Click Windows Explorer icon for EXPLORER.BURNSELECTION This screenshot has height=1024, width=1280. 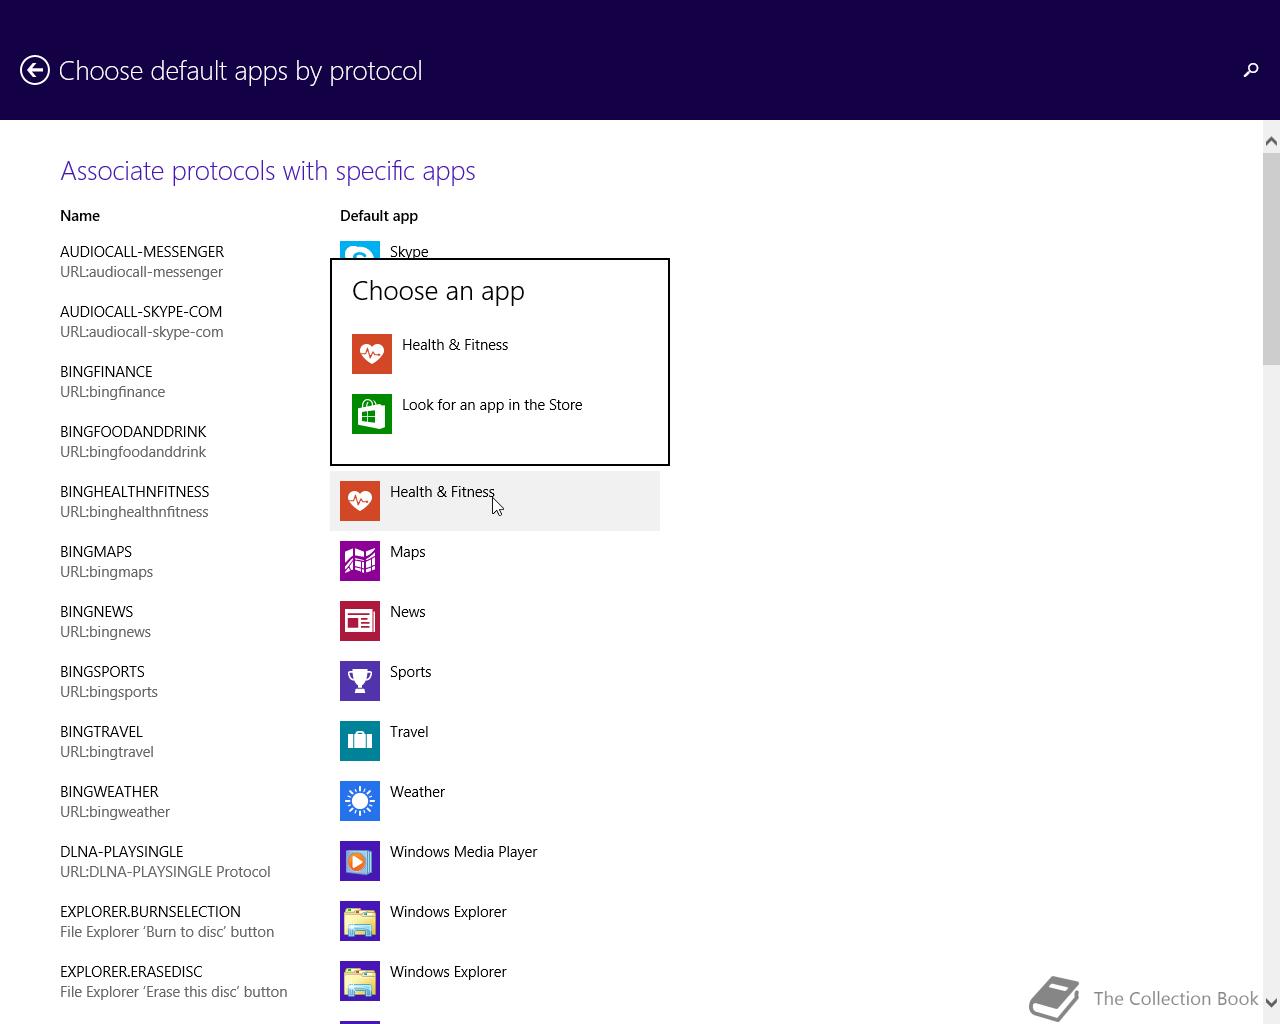360,921
